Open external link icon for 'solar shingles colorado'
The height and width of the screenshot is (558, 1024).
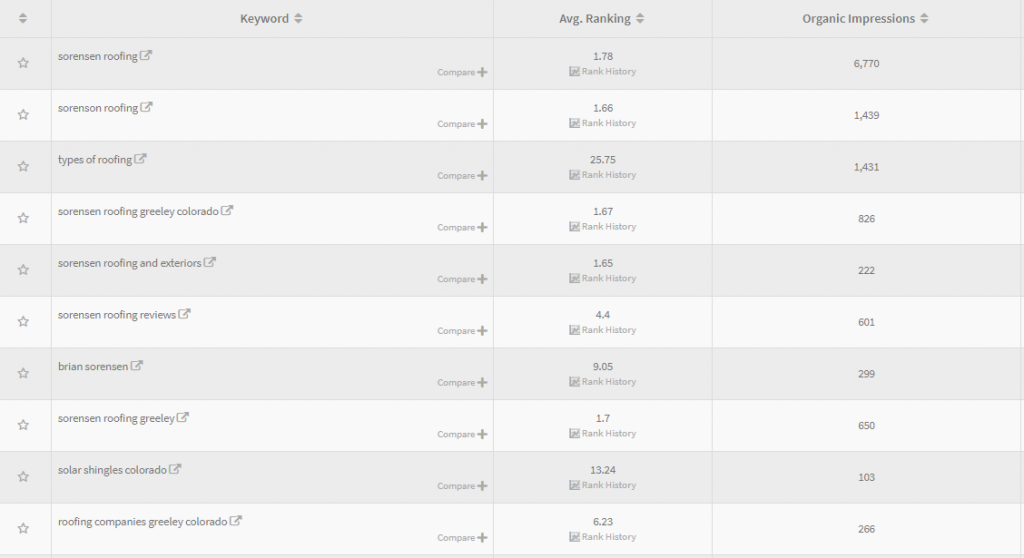(x=175, y=469)
